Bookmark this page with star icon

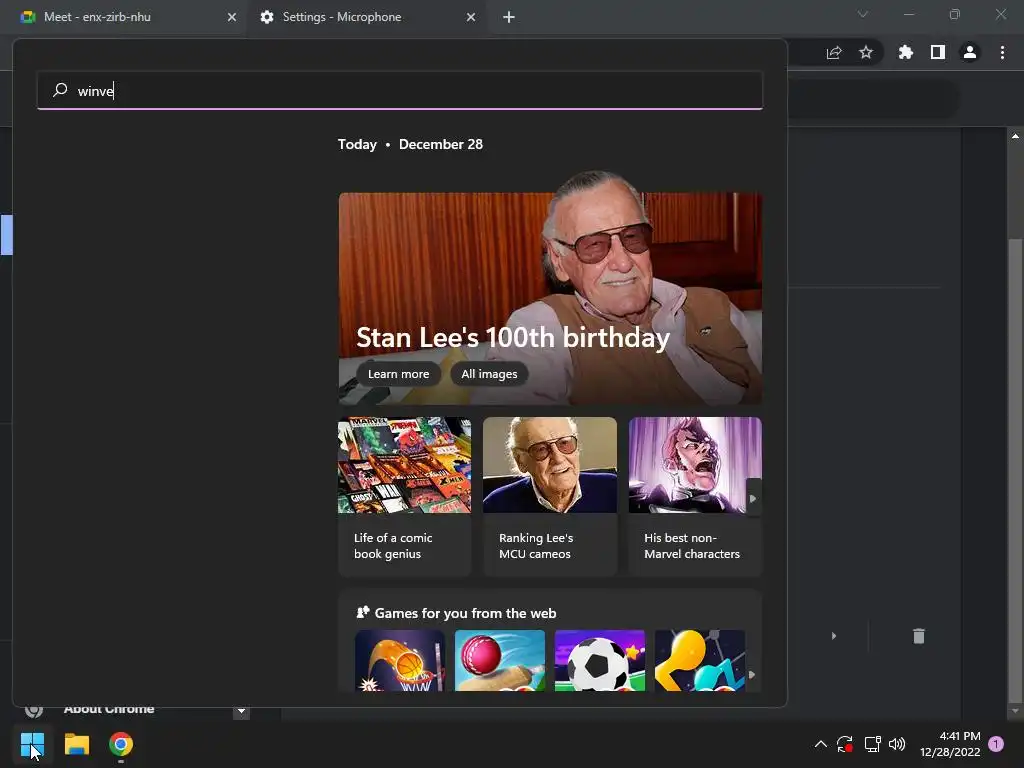(x=866, y=52)
